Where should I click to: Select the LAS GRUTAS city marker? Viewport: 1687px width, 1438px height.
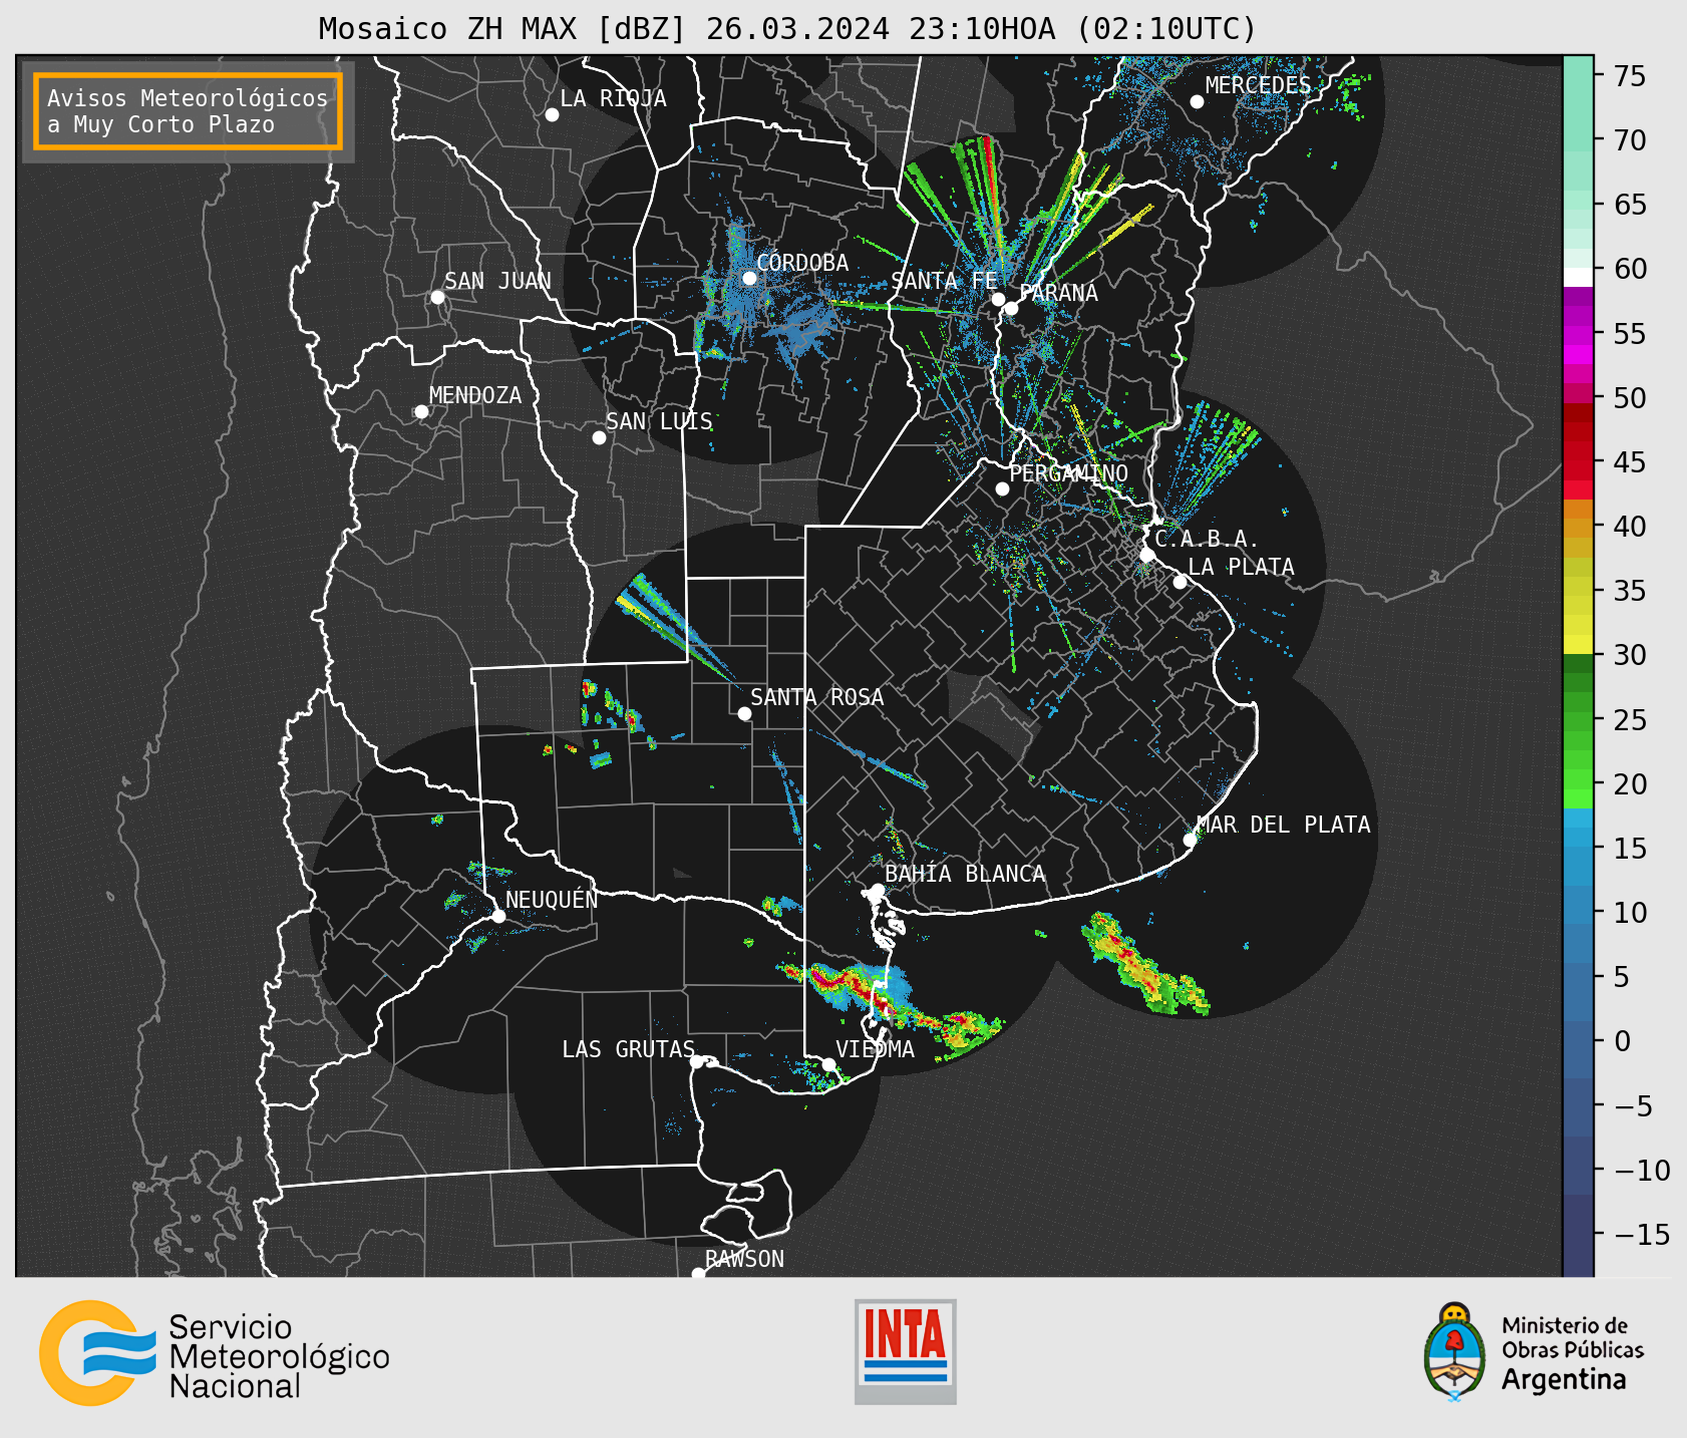pos(697,1062)
